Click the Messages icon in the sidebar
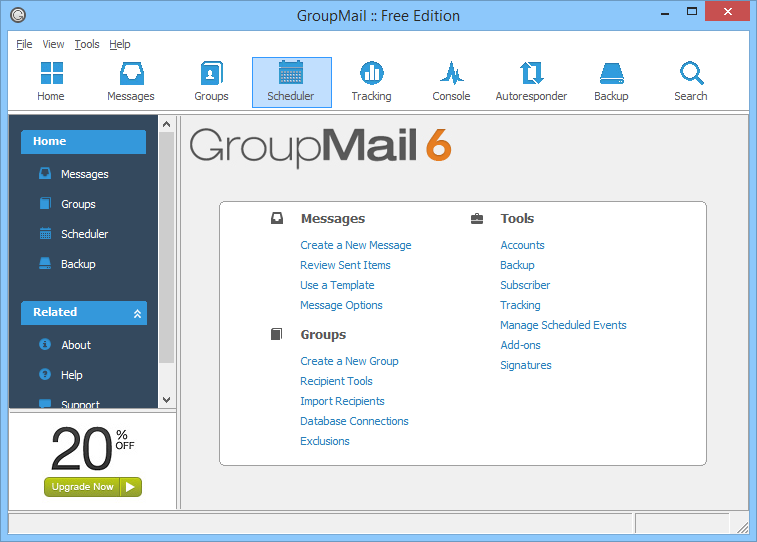 (45, 173)
